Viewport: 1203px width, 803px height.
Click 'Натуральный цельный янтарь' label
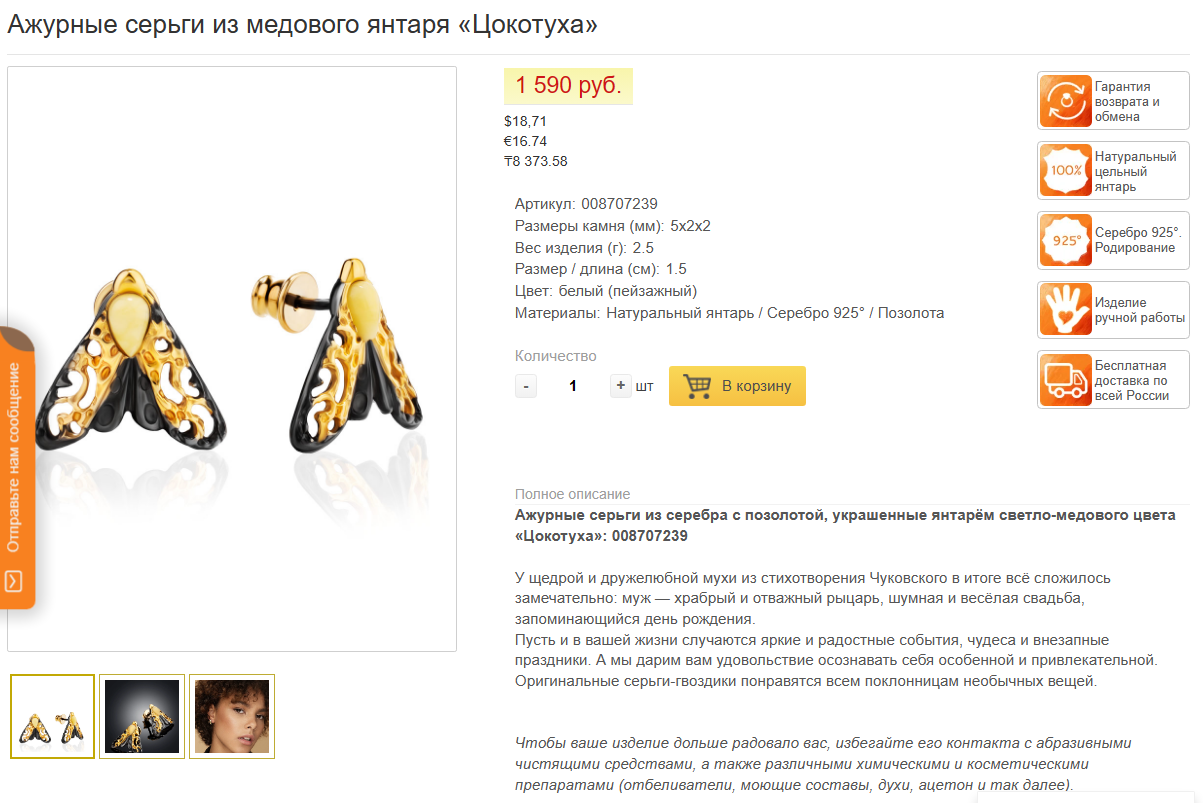pyautogui.click(x=1135, y=171)
